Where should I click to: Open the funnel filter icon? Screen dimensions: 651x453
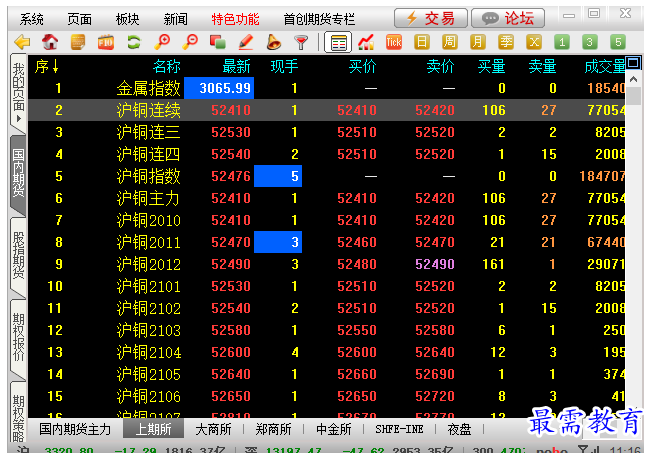click(x=301, y=42)
